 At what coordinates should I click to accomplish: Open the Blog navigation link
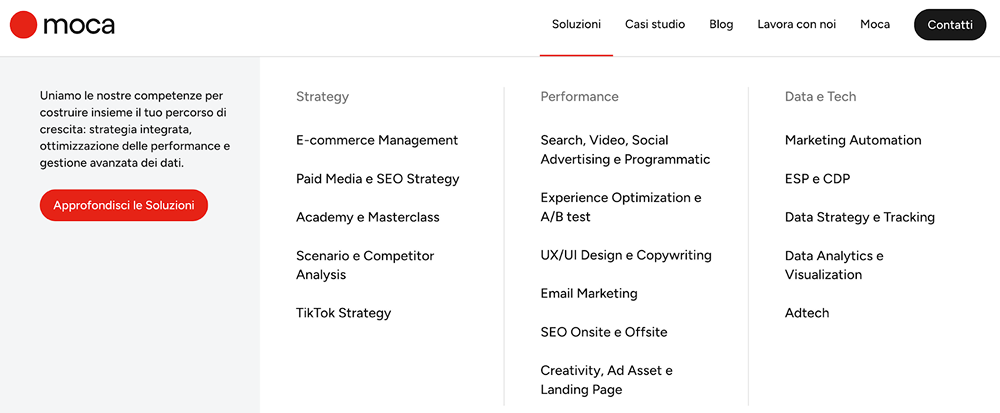pos(721,24)
